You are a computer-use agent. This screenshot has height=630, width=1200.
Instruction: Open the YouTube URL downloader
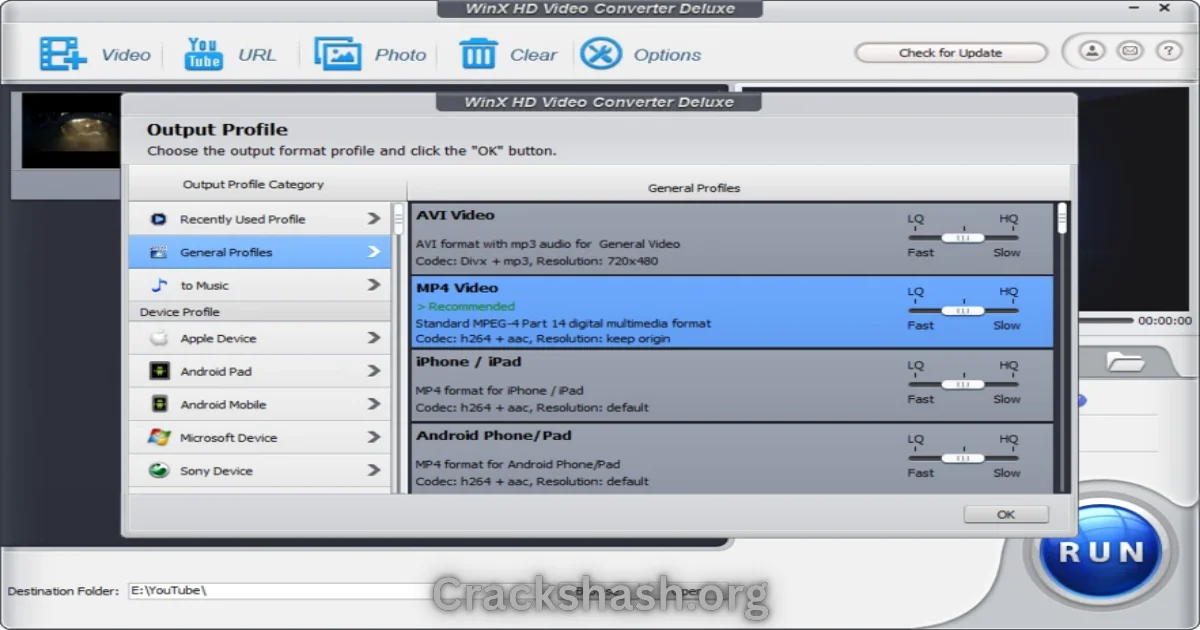click(203, 54)
